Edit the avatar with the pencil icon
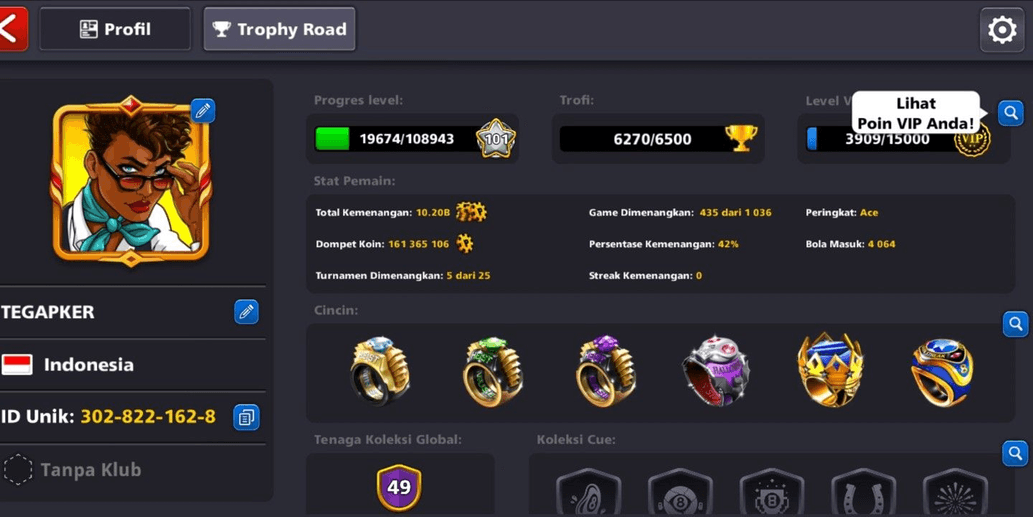Screen dimensions: 1033x517 [x=203, y=111]
